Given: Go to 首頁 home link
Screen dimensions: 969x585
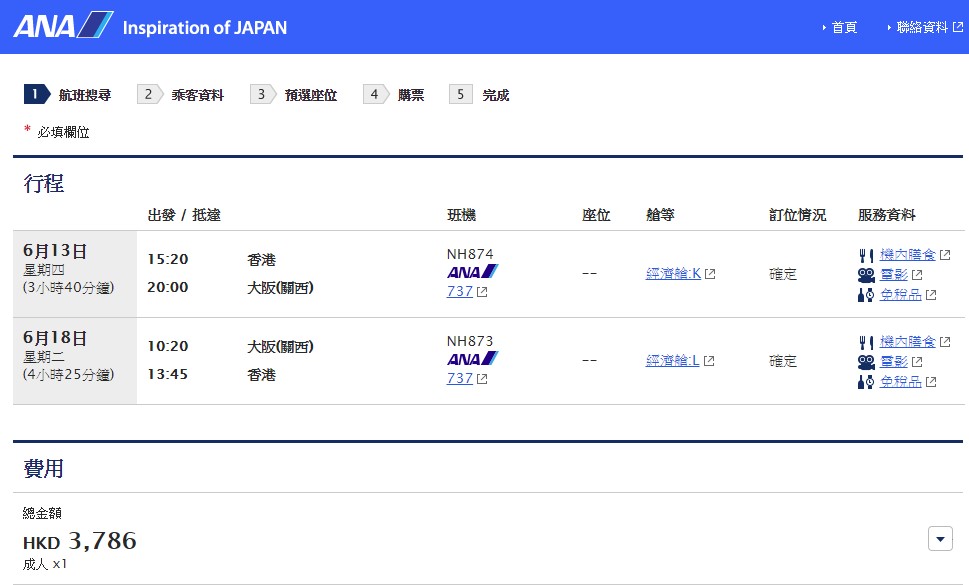Looking at the screenshot, I should coord(844,27).
